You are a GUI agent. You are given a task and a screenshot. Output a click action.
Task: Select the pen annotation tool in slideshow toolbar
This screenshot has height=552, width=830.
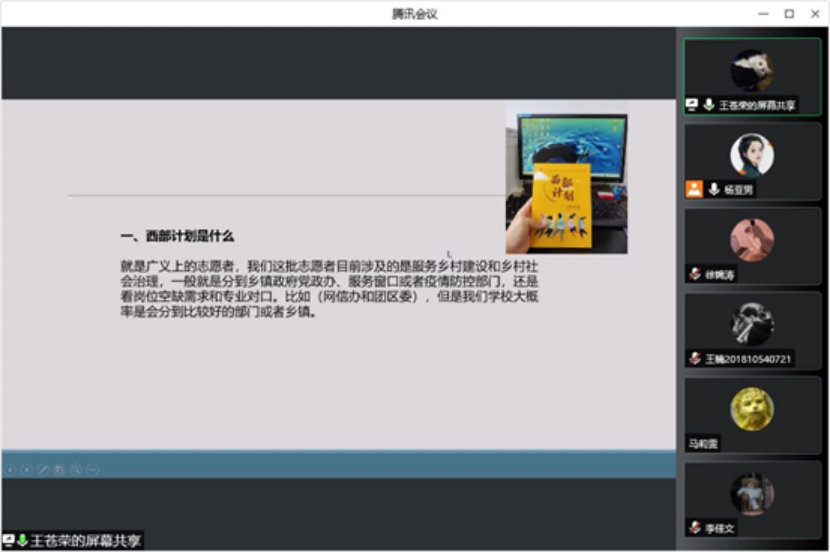(x=43, y=469)
